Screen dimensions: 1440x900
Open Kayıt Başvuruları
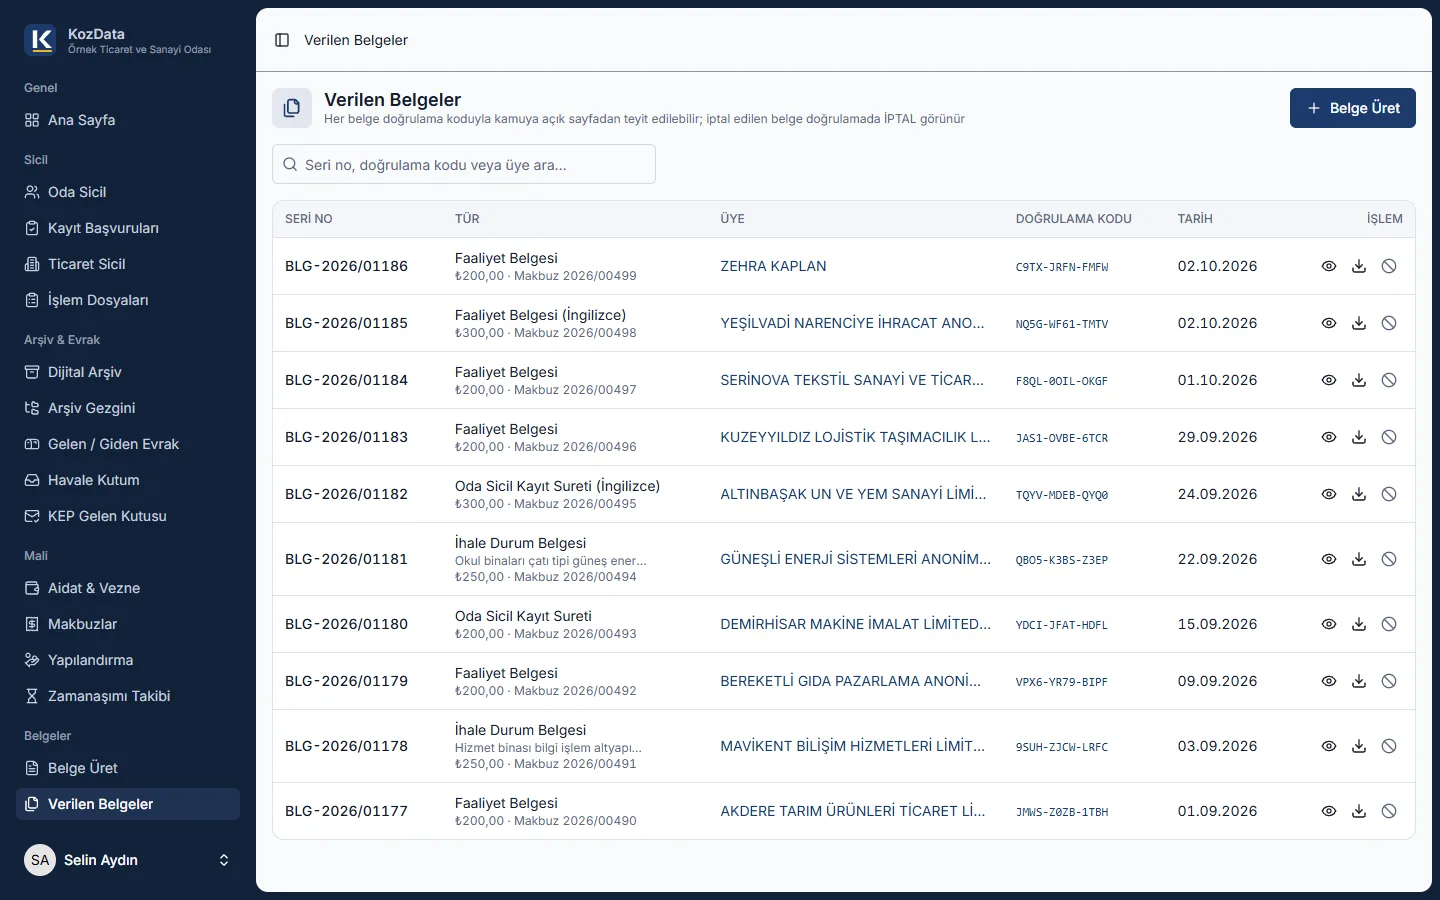pos(128,228)
